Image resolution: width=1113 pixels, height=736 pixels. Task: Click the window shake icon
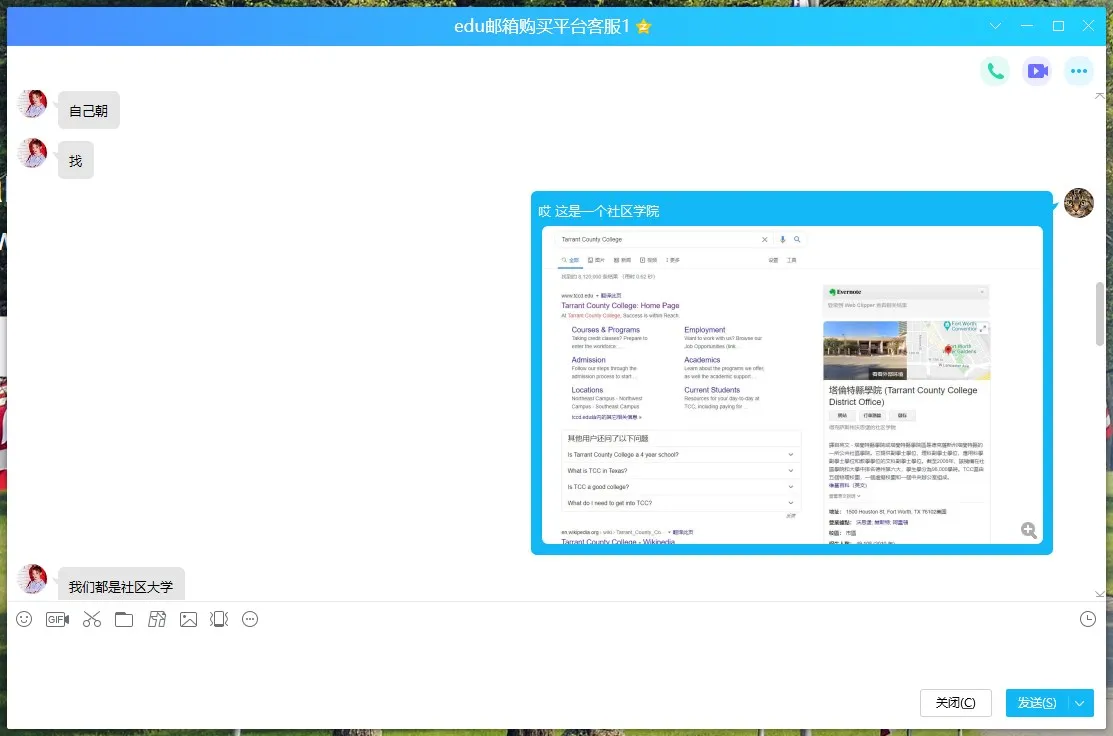click(219, 620)
